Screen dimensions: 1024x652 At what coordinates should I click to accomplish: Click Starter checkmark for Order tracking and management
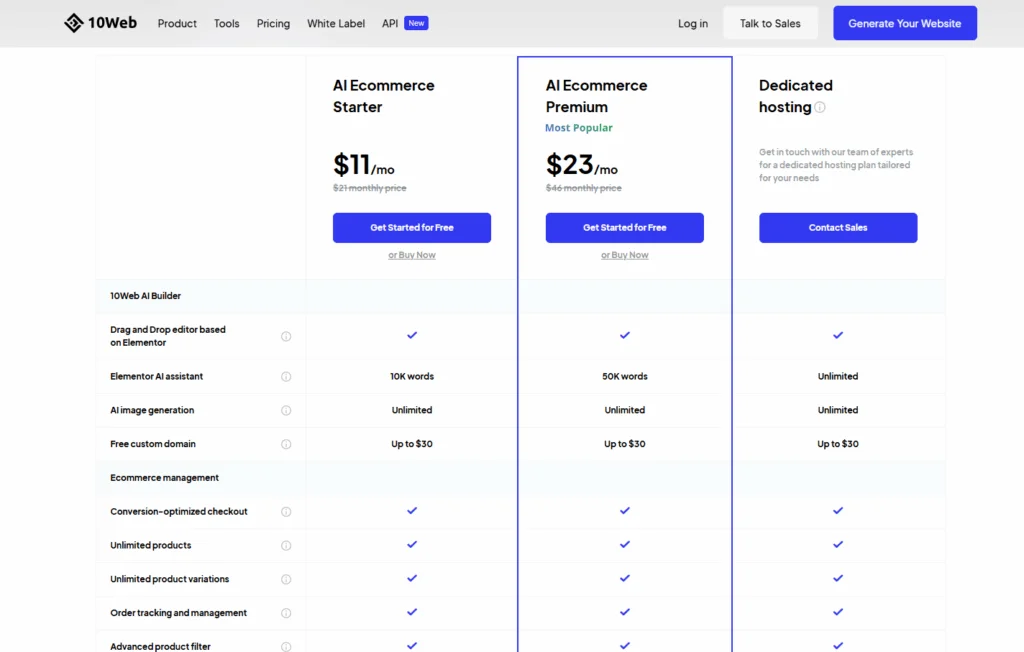click(x=412, y=612)
